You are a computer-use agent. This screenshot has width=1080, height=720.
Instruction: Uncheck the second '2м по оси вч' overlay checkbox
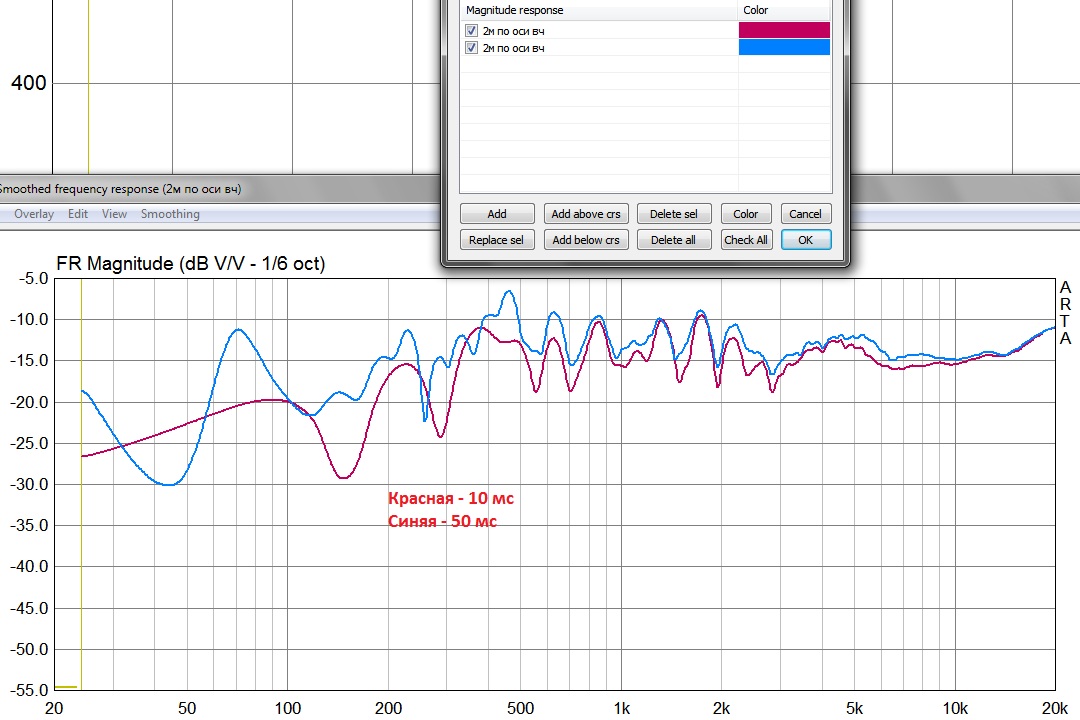click(x=471, y=48)
